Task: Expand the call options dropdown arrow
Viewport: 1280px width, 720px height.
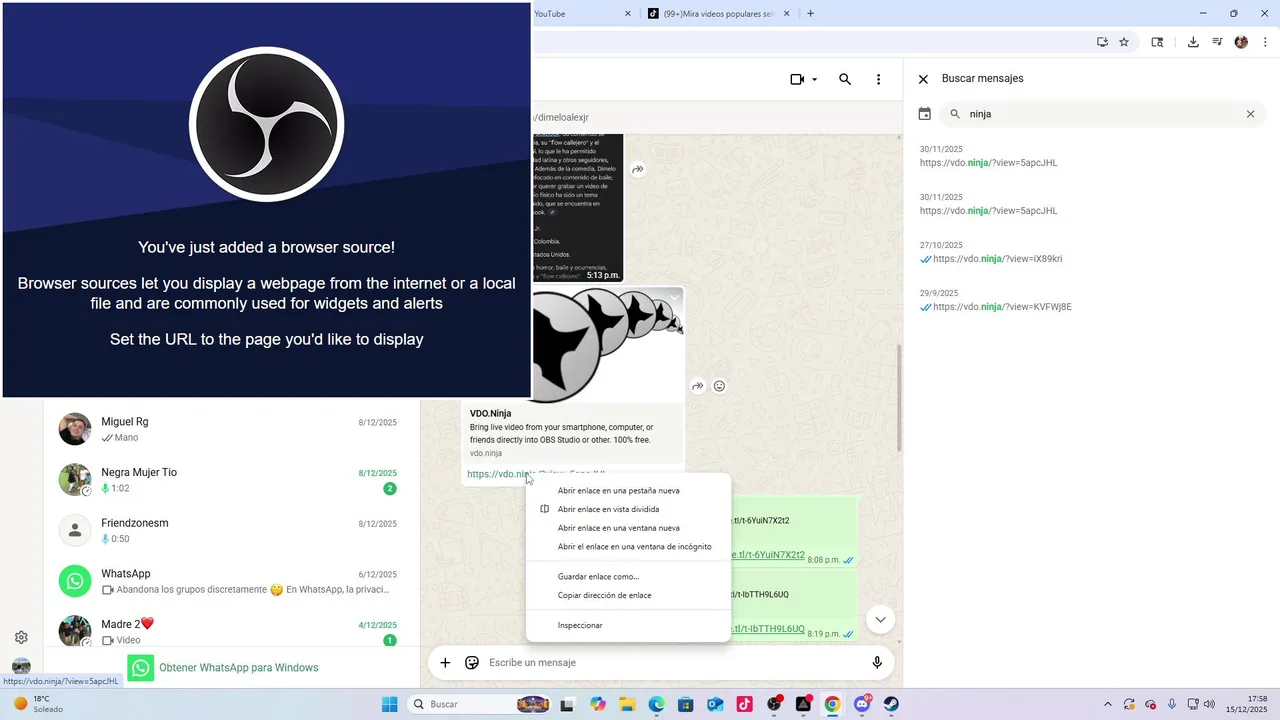Action: point(815,79)
